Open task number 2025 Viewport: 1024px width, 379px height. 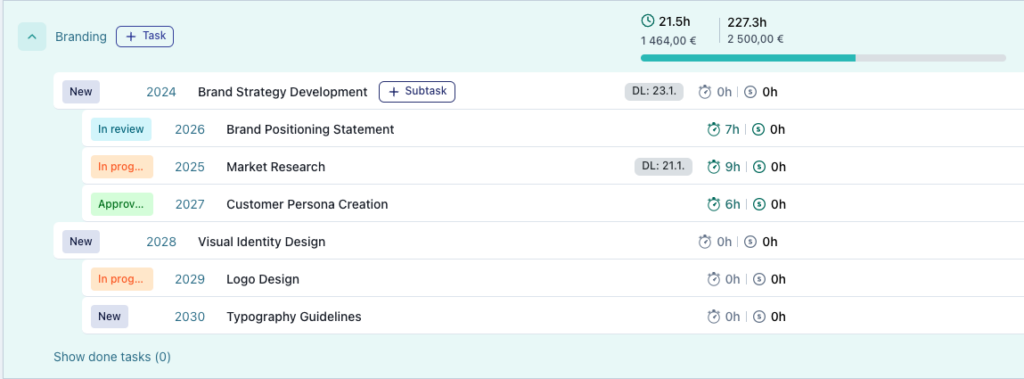point(189,167)
